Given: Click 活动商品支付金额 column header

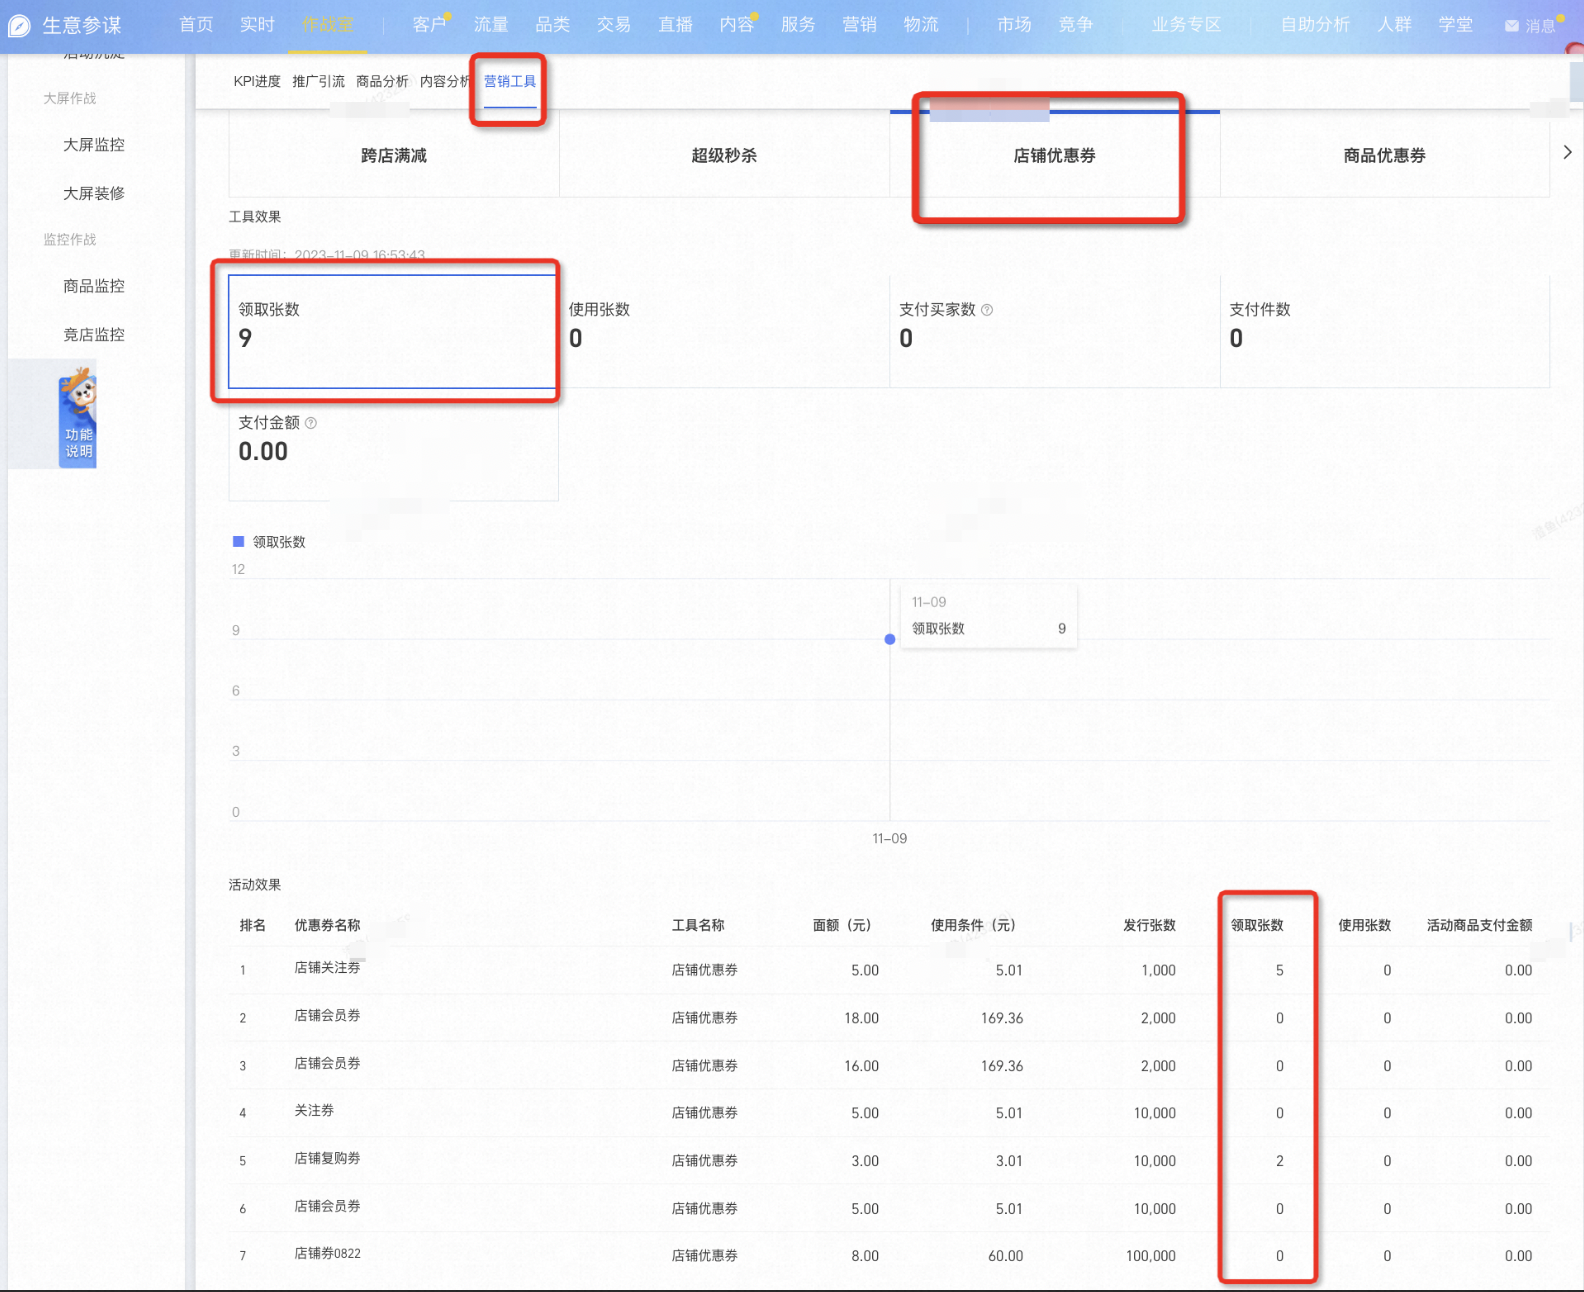Looking at the screenshot, I should [1479, 925].
